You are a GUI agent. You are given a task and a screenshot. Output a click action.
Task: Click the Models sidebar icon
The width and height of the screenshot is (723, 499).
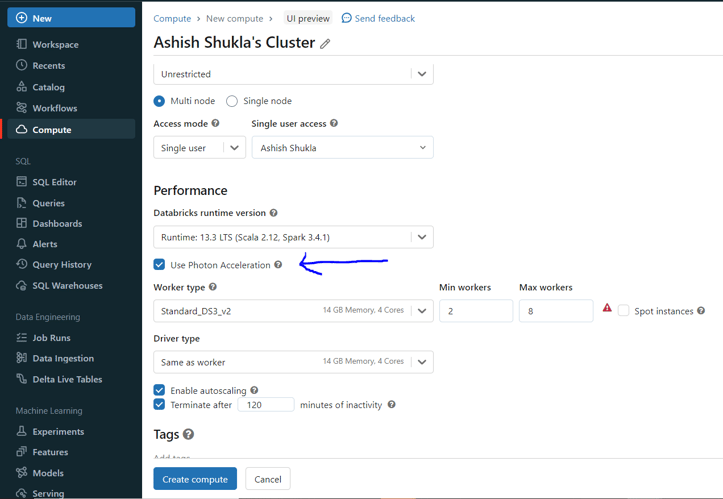[21, 473]
